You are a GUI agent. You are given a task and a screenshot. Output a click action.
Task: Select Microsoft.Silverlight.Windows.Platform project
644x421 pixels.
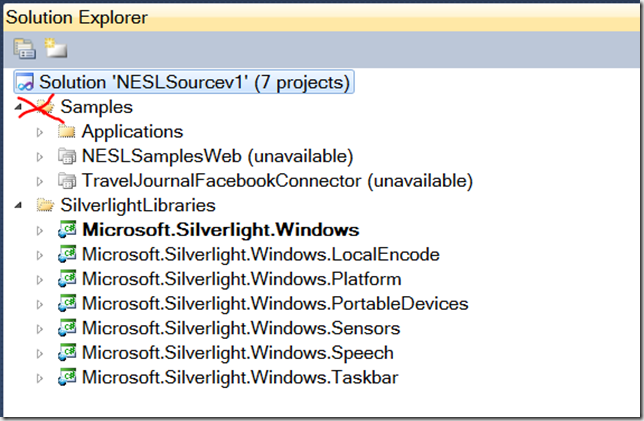pyautogui.click(x=242, y=279)
